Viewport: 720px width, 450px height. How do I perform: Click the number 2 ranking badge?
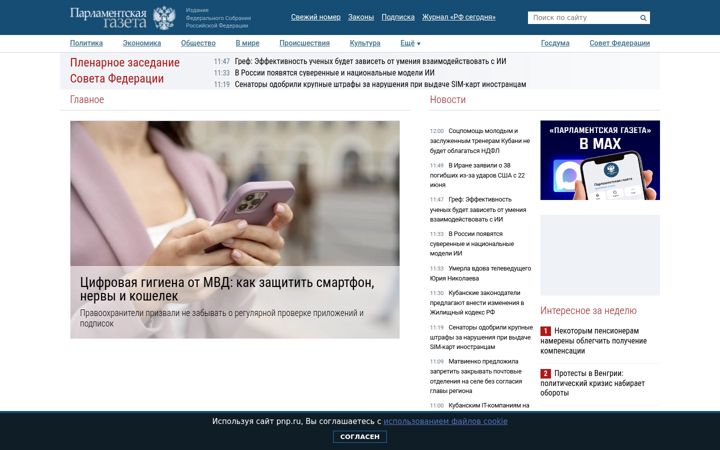pos(546,373)
